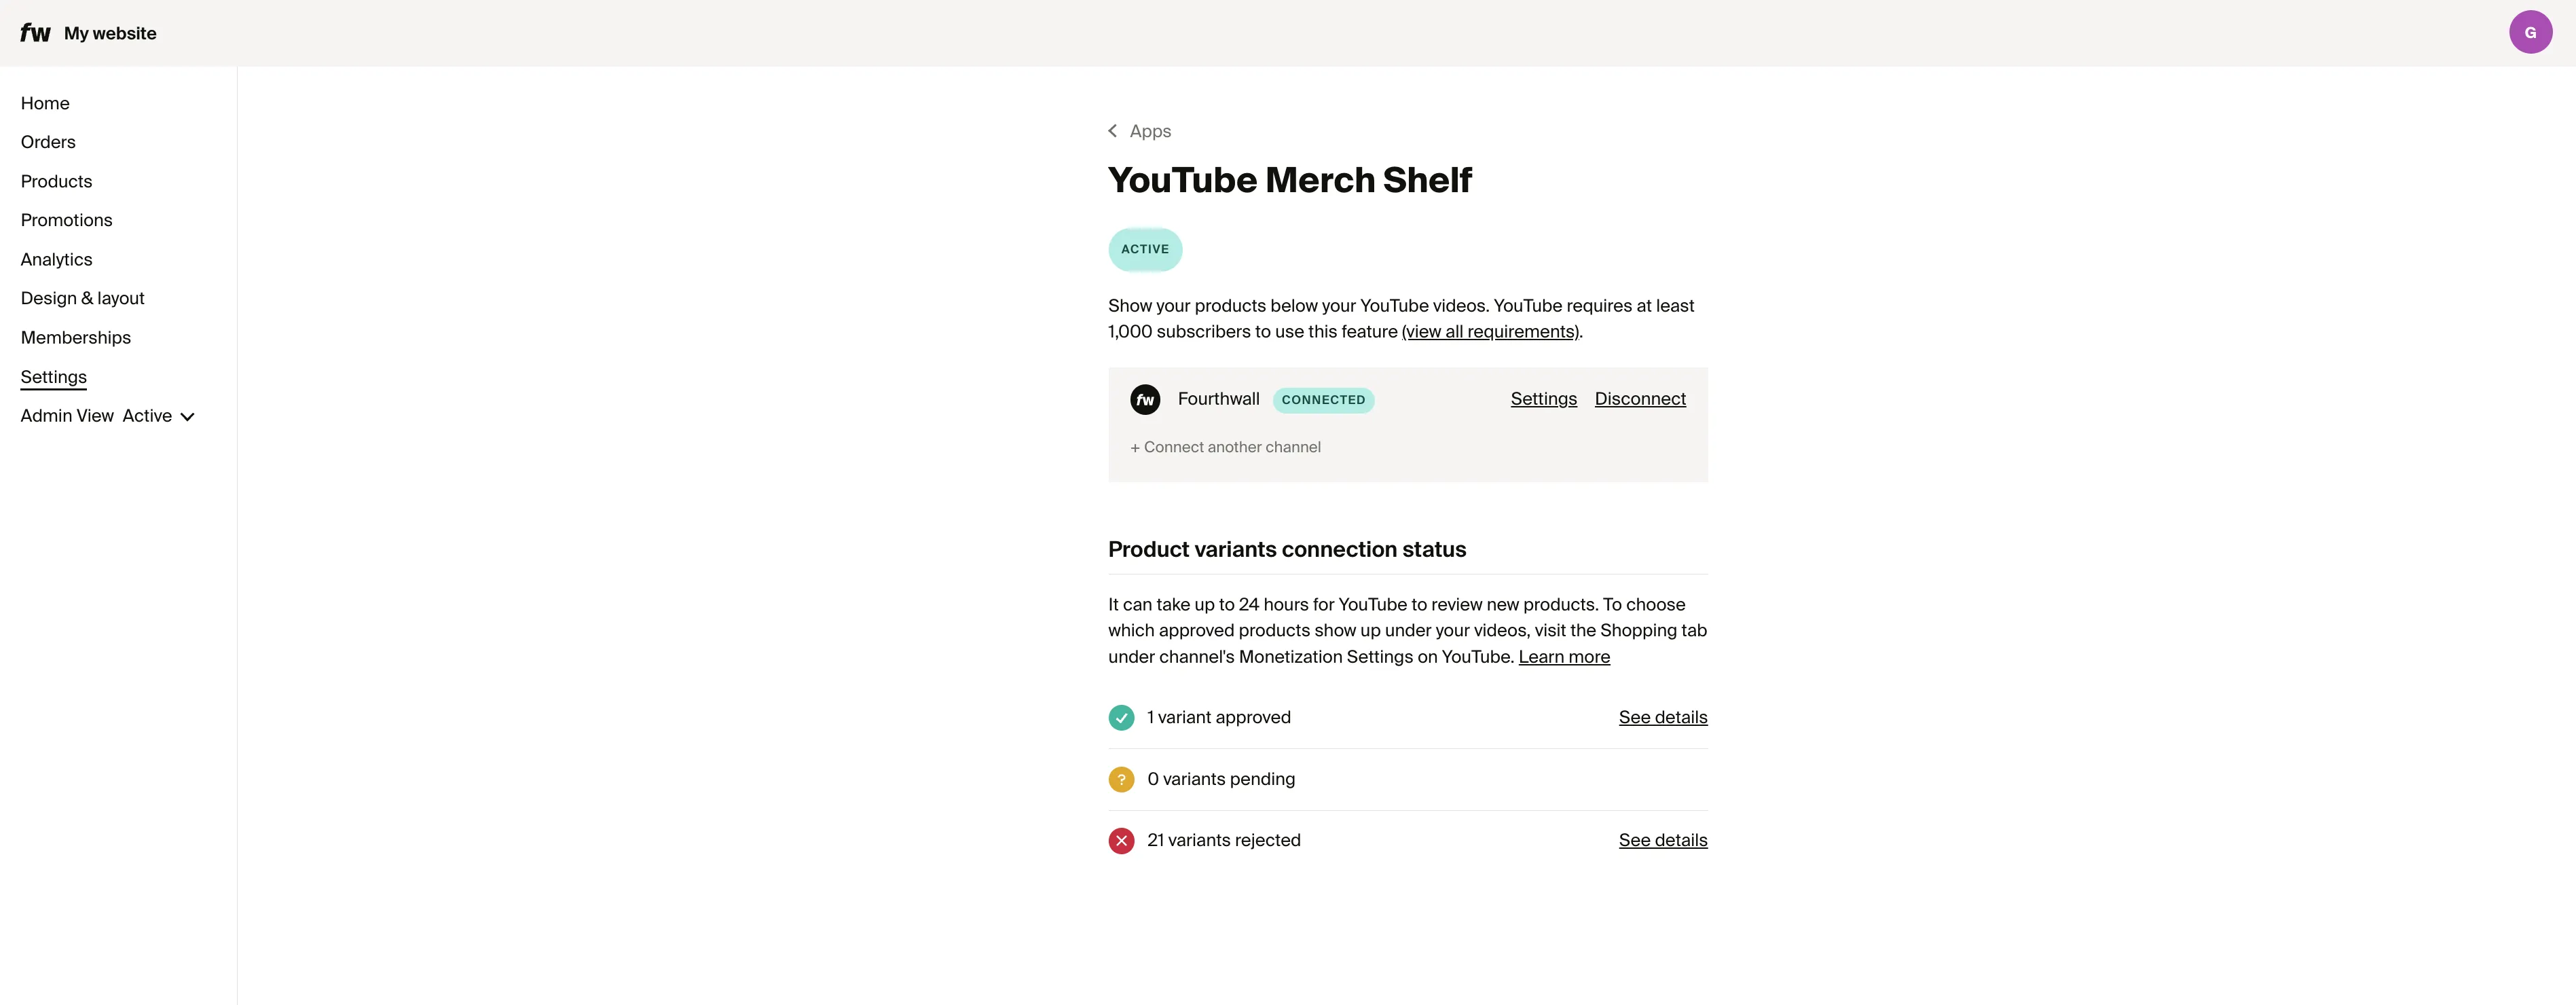Open the profile avatar menu
The image size is (2576, 1005).
(x=2530, y=32)
